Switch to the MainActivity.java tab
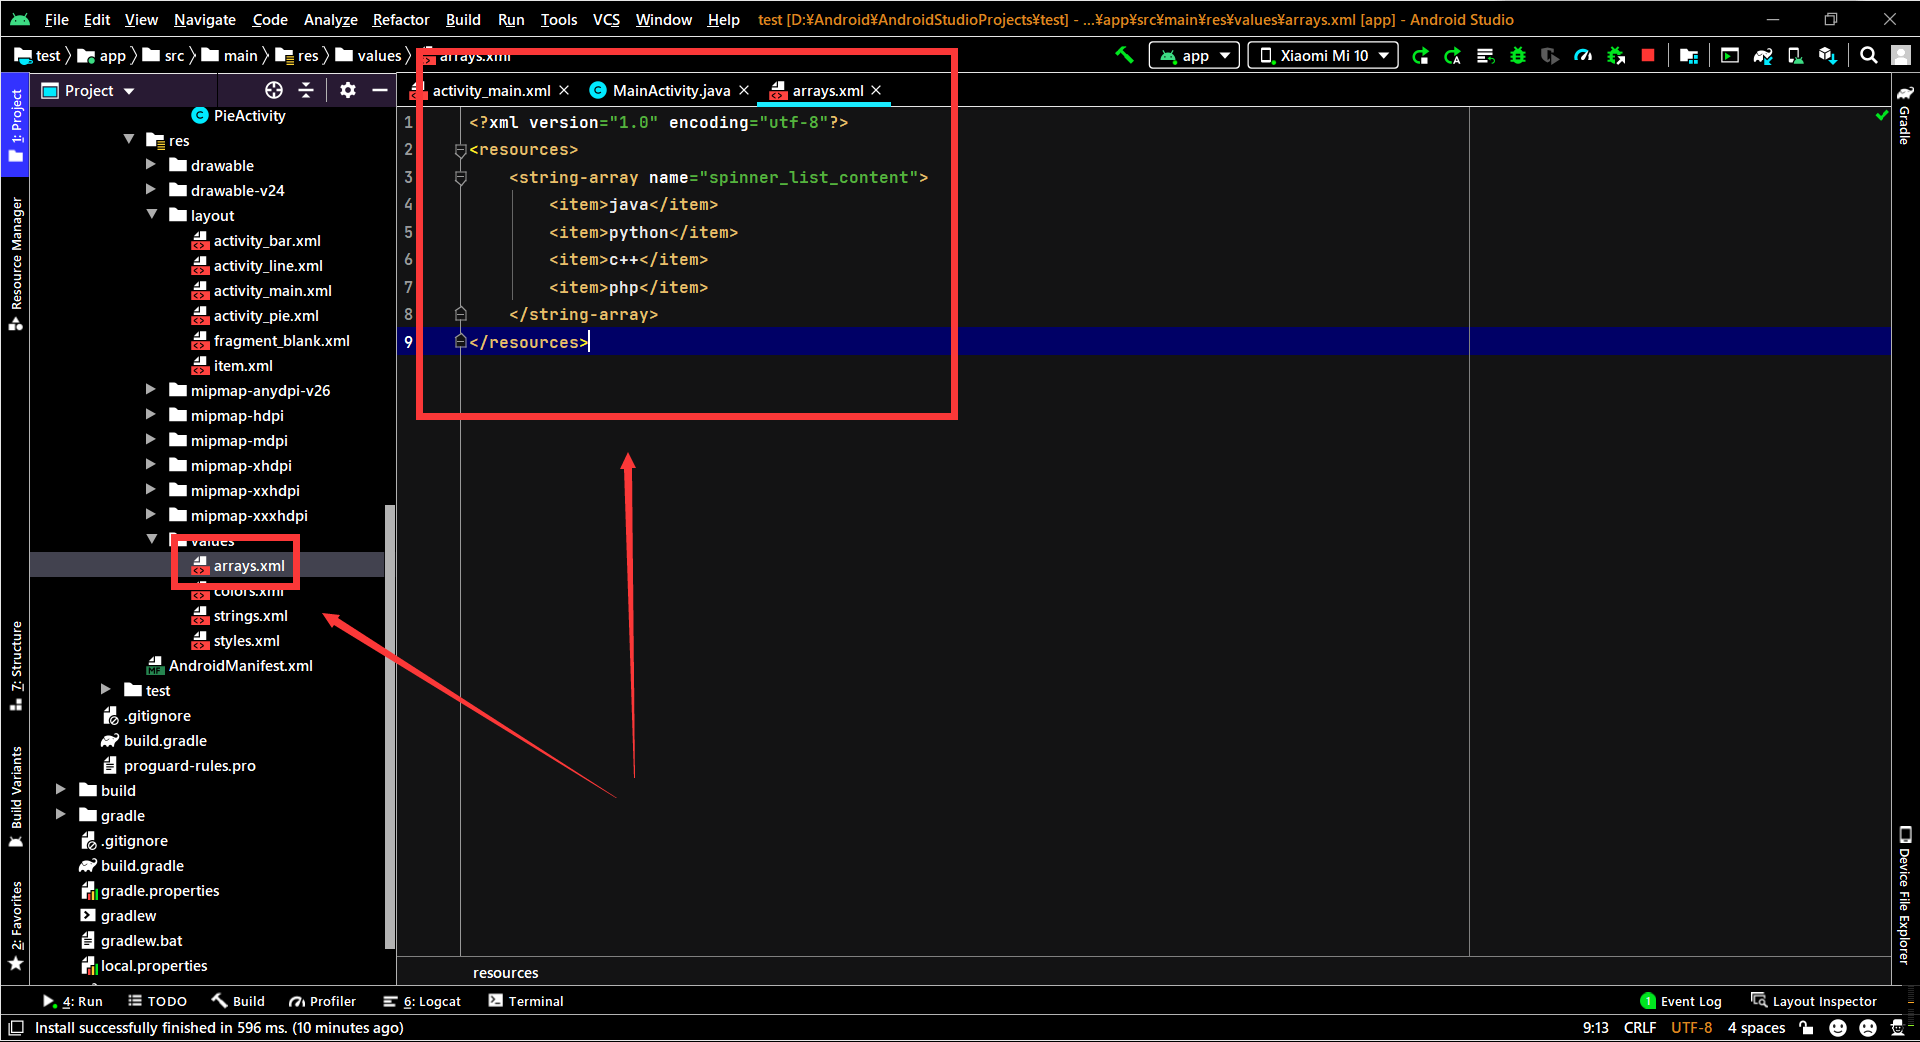 (669, 90)
